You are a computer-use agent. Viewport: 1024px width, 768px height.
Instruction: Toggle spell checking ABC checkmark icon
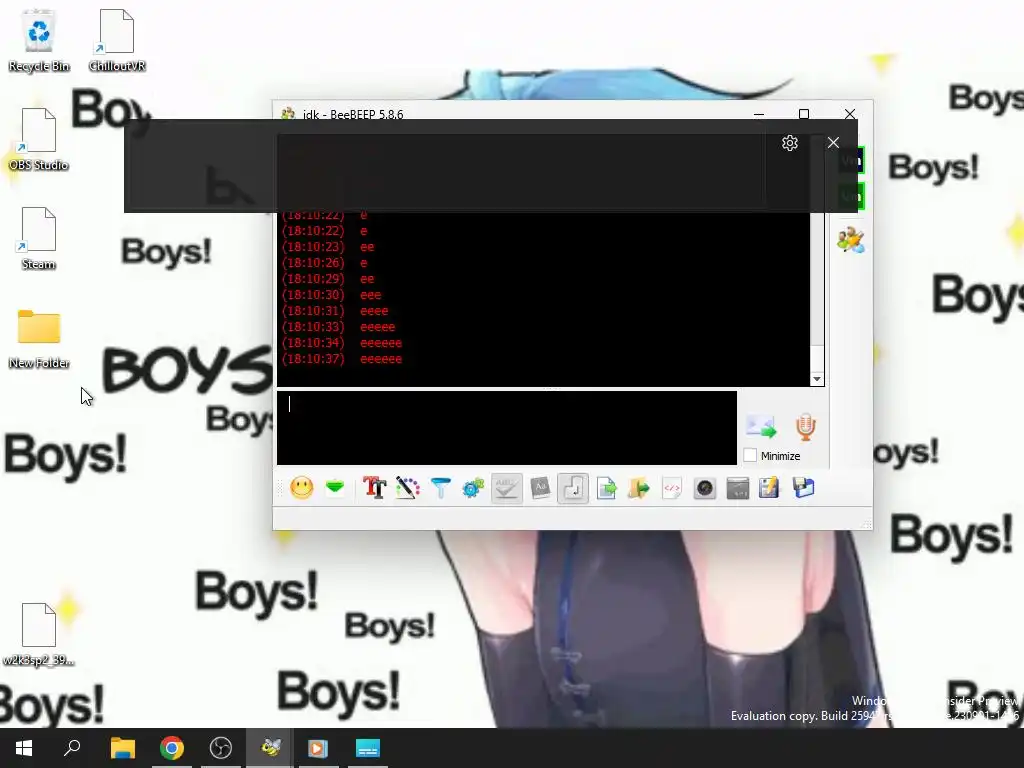tap(507, 488)
